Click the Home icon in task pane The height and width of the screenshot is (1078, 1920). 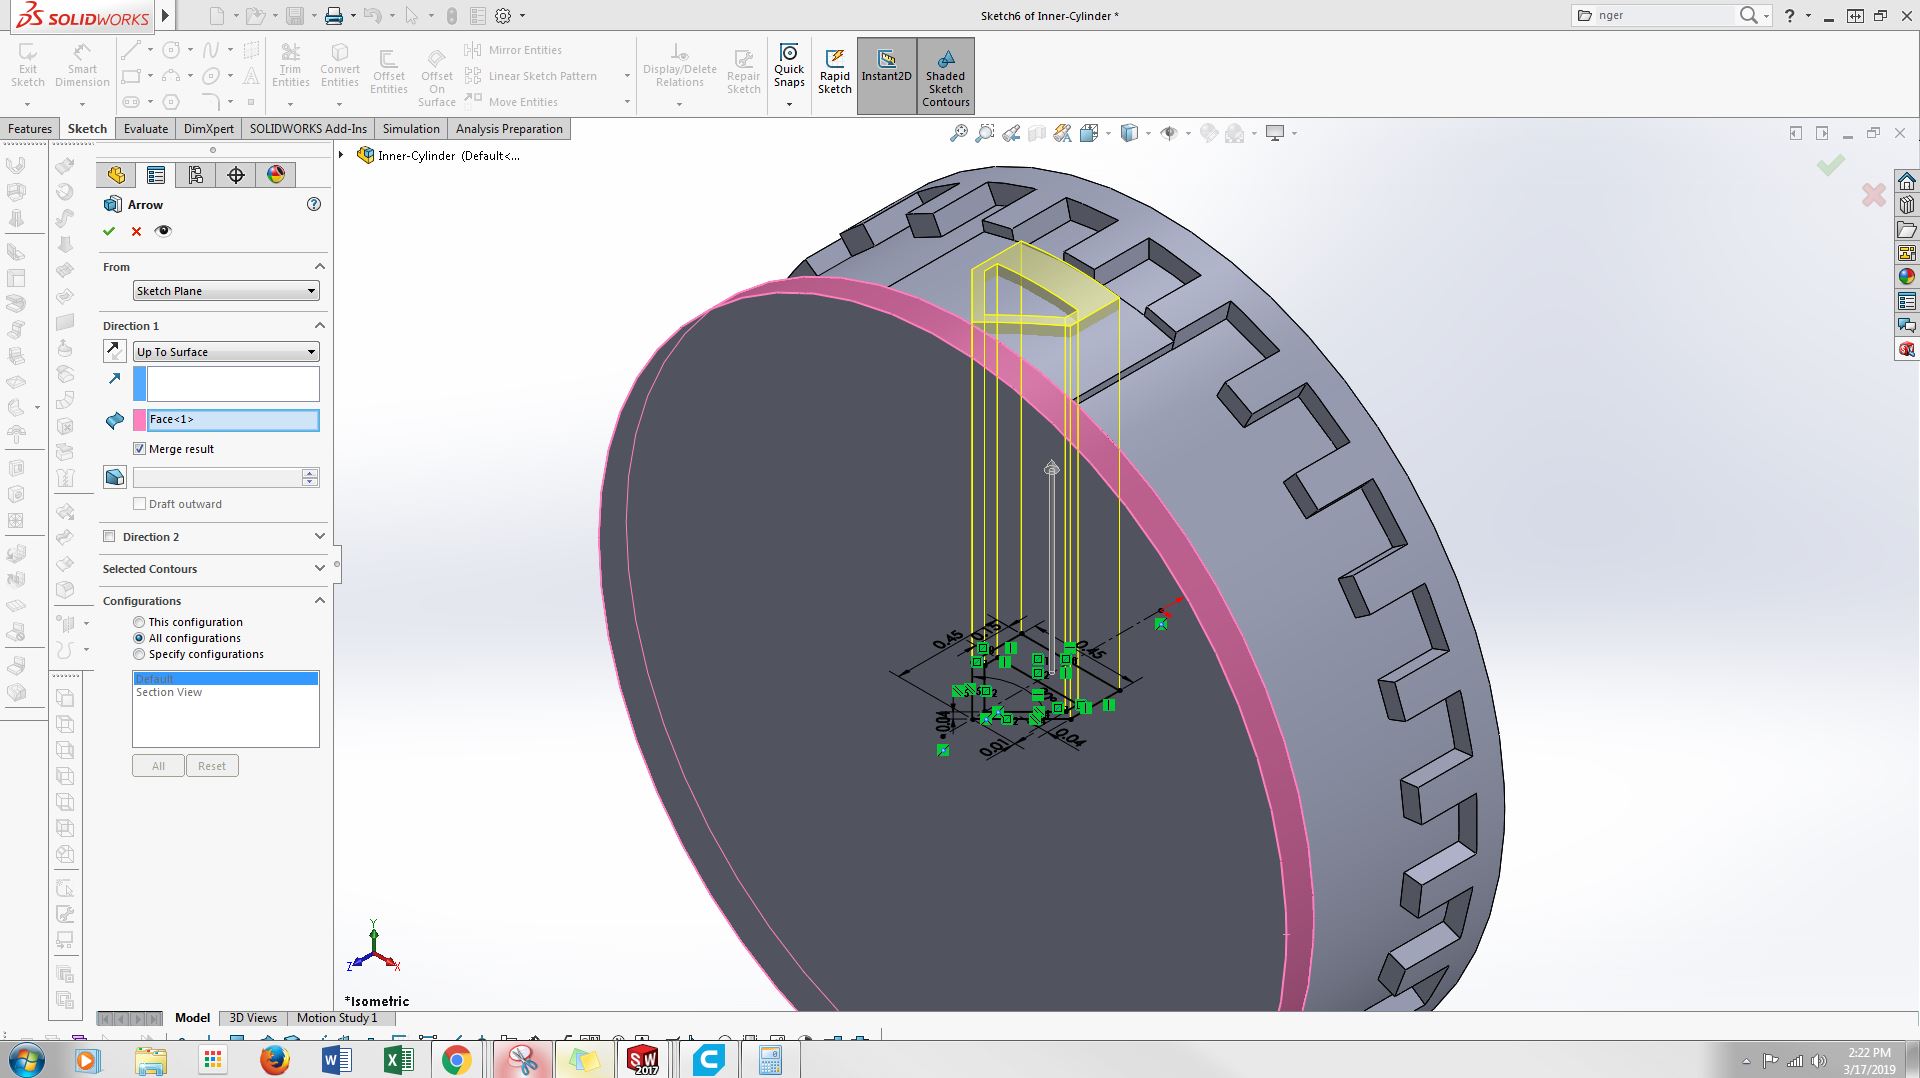(x=1907, y=182)
